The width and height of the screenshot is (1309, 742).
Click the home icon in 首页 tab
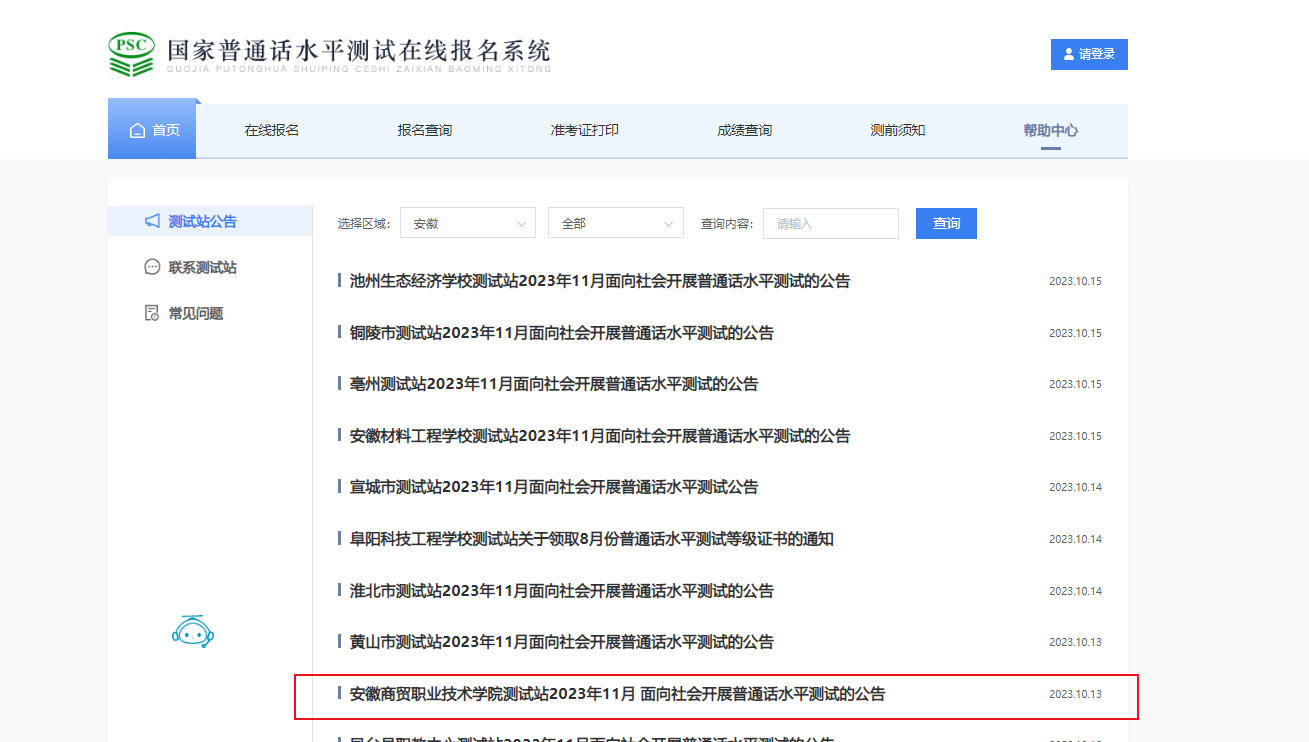click(x=137, y=130)
